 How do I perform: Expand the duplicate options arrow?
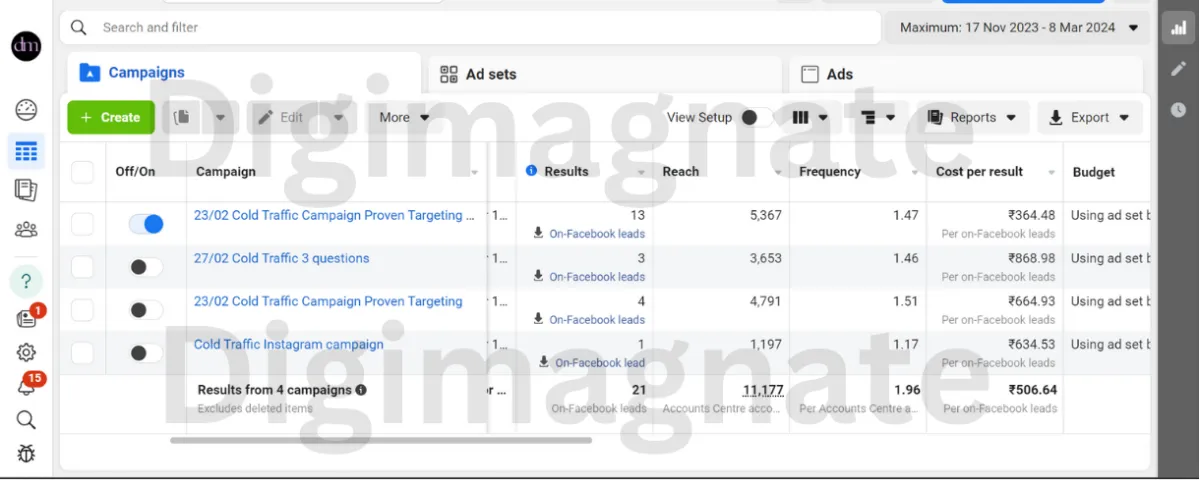(x=220, y=117)
